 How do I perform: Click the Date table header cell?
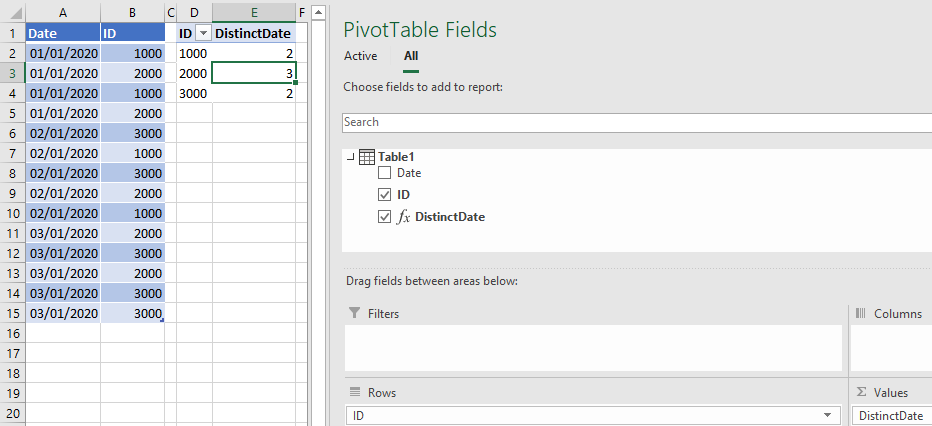(63, 33)
